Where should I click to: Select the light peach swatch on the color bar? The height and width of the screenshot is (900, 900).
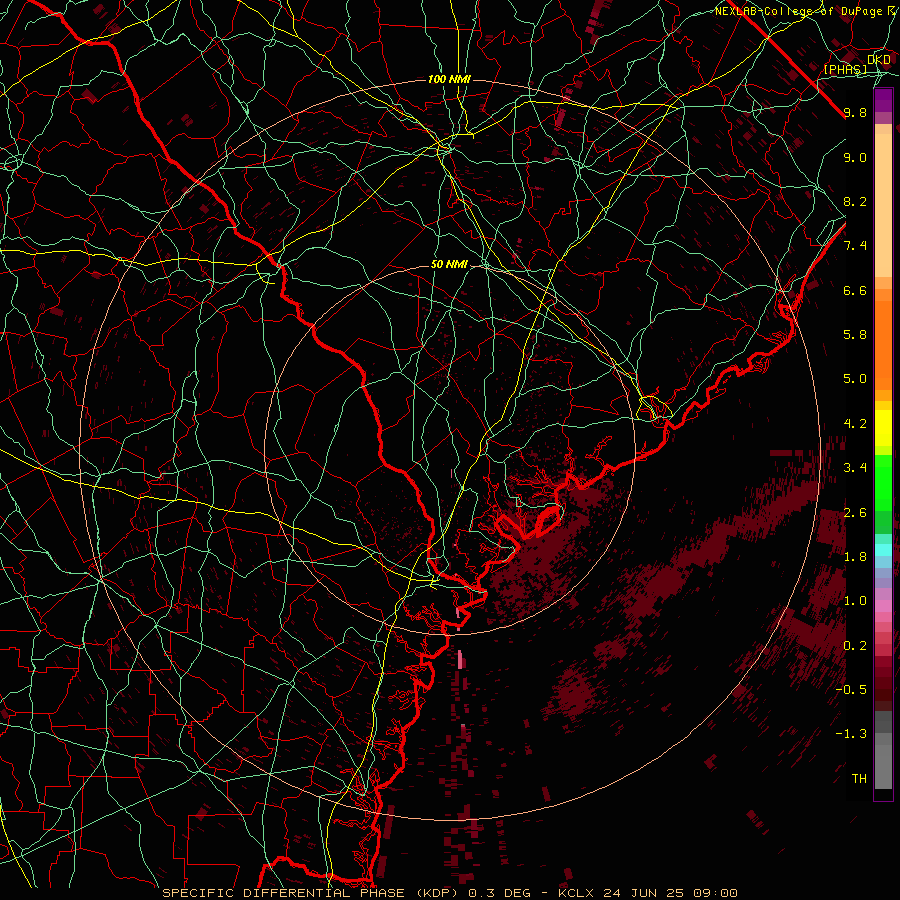[883, 207]
